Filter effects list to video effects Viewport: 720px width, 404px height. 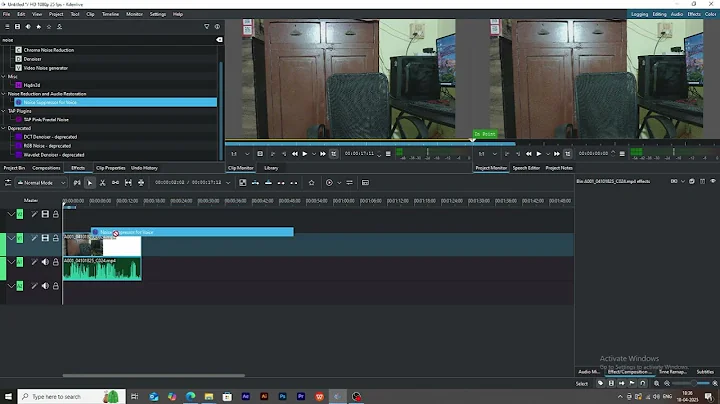[17, 27]
